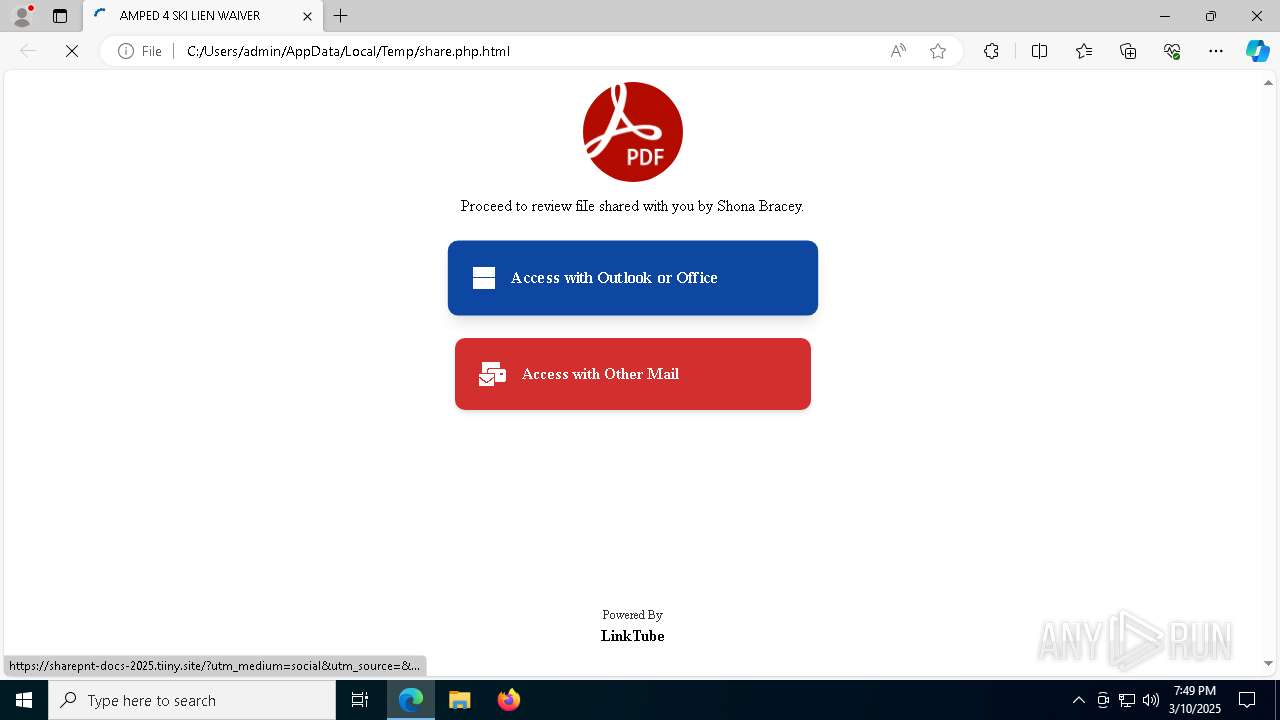The height and width of the screenshot is (720, 1280).
Task: Click the taskbar search box
Action: tap(192, 700)
